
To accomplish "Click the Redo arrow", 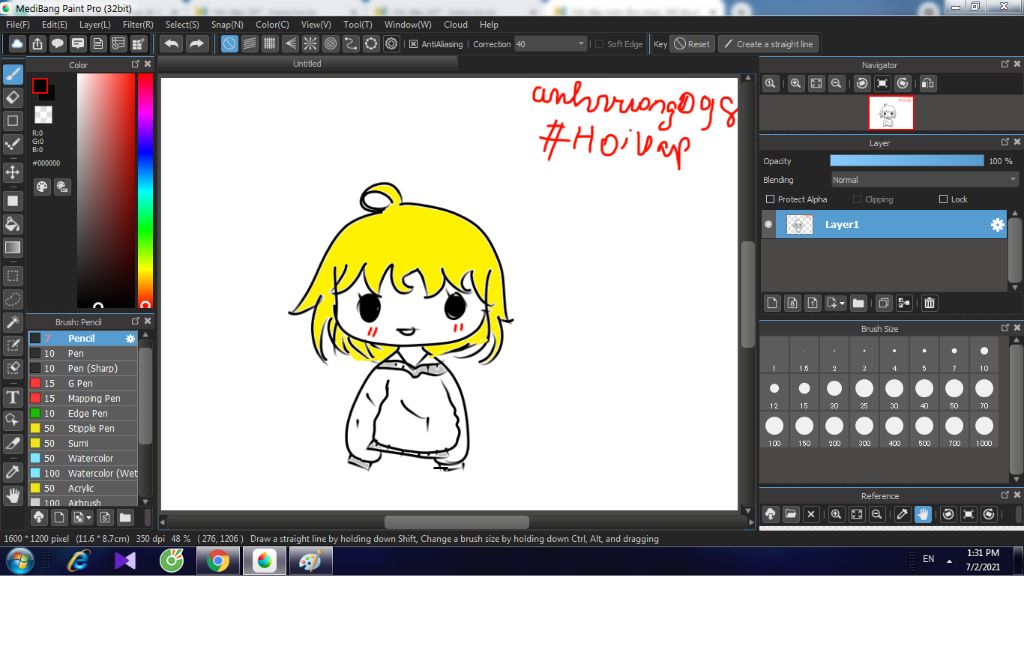I will coord(196,44).
